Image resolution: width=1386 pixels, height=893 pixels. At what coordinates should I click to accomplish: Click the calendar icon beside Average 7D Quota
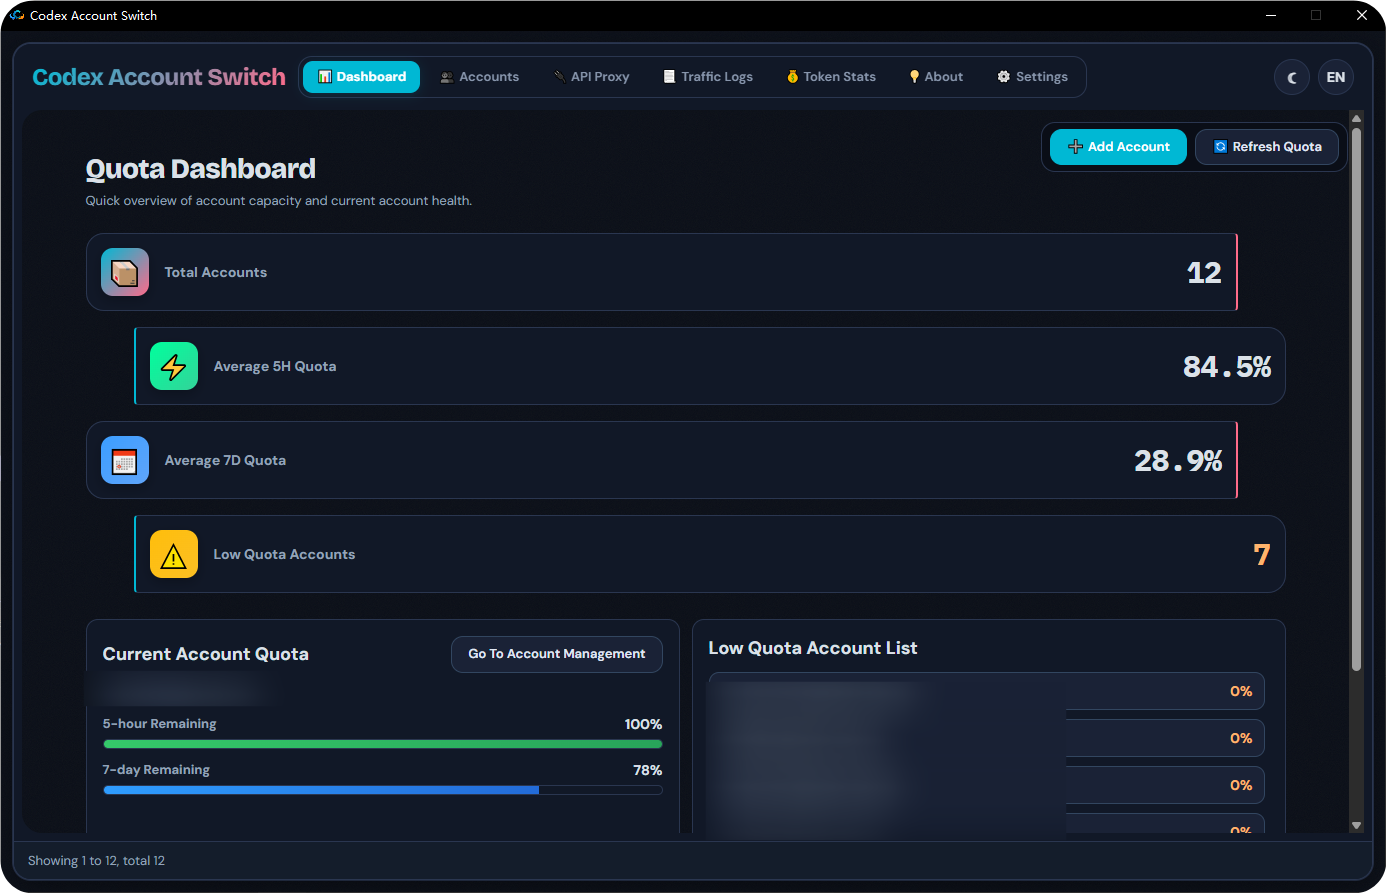click(125, 460)
